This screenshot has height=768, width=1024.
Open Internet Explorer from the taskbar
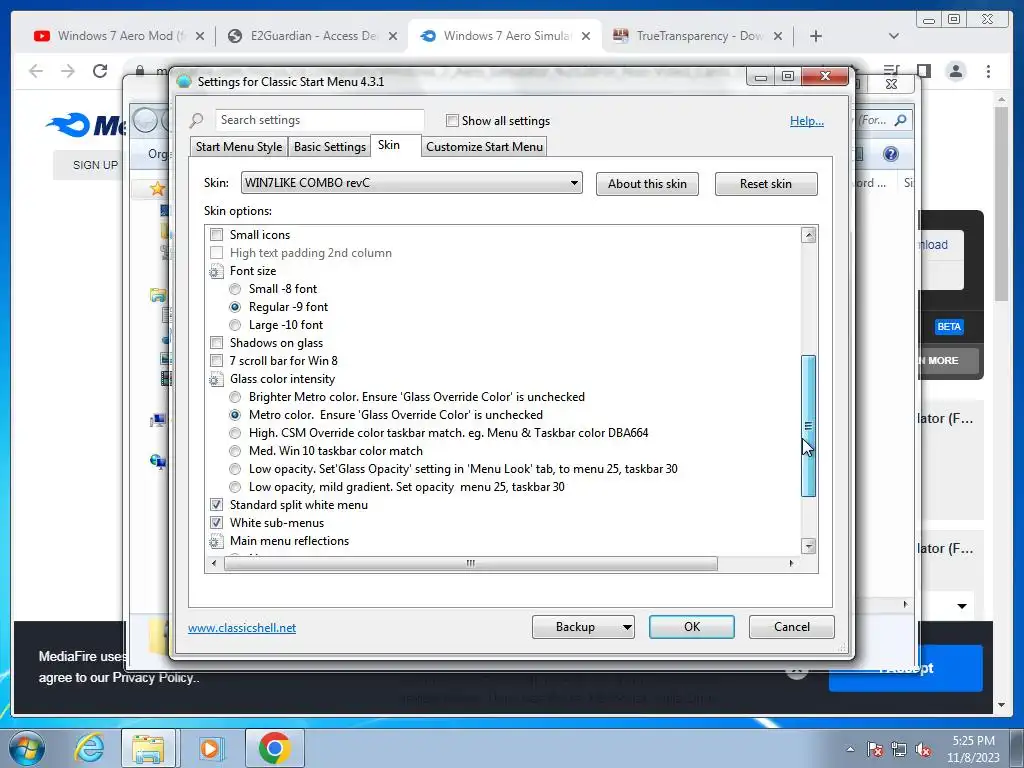pyautogui.click(x=89, y=748)
